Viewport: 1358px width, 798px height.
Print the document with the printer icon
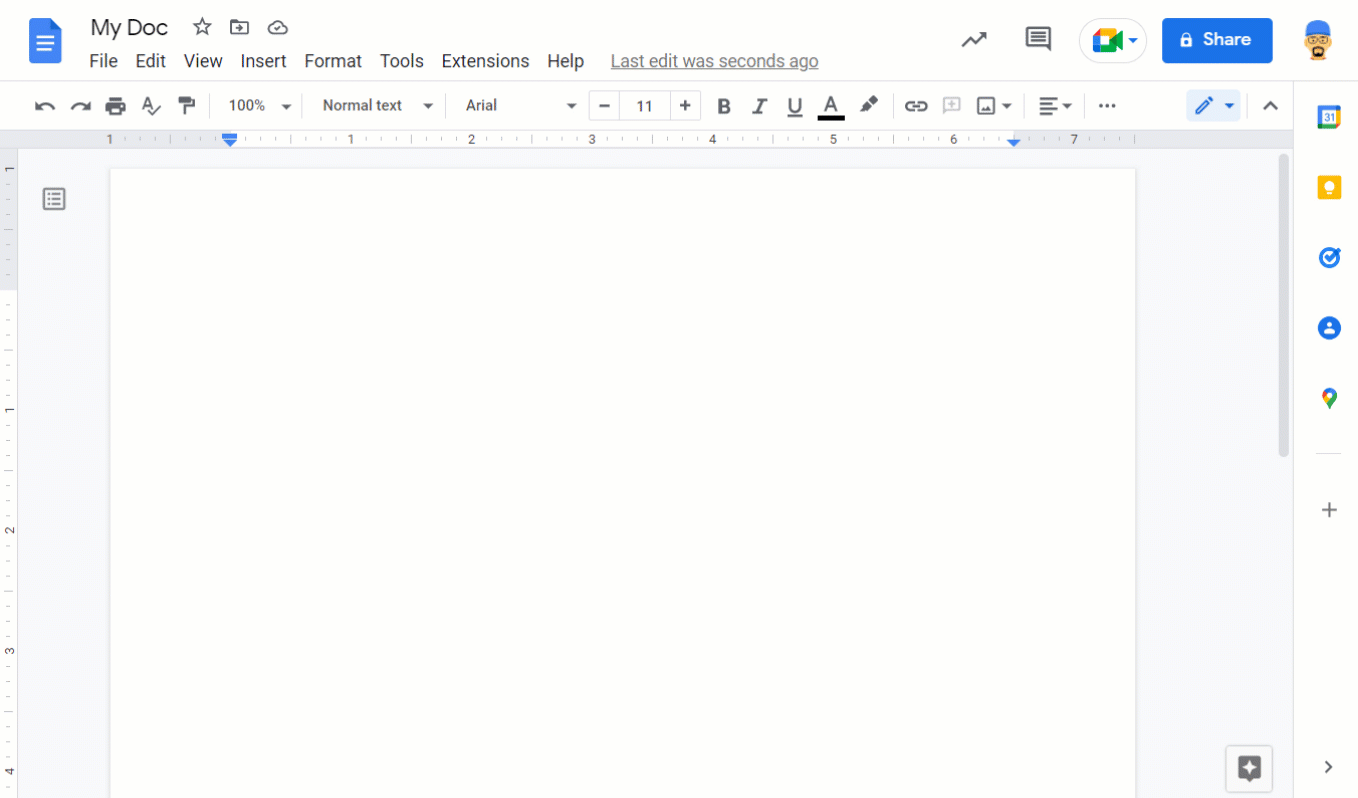tap(116, 106)
